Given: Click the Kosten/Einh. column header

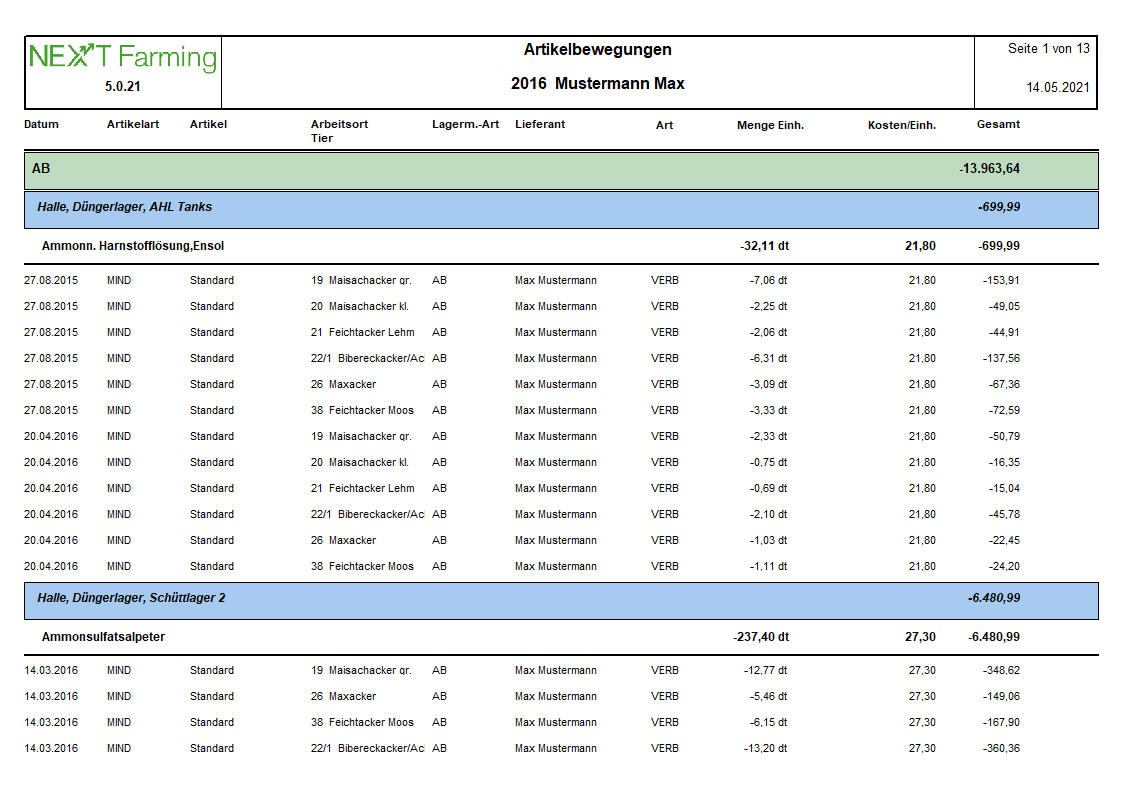Looking at the screenshot, I should (x=901, y=125).
